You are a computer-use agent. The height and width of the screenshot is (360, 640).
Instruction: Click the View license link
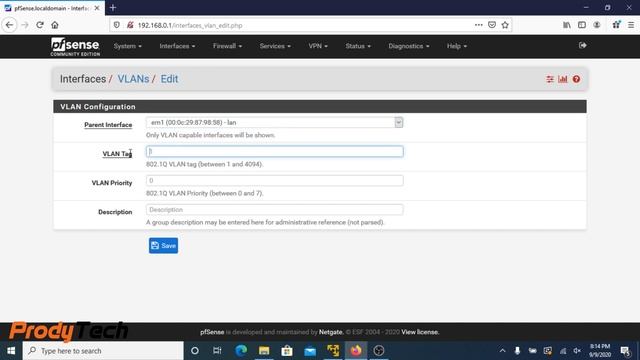click(420, 332)
